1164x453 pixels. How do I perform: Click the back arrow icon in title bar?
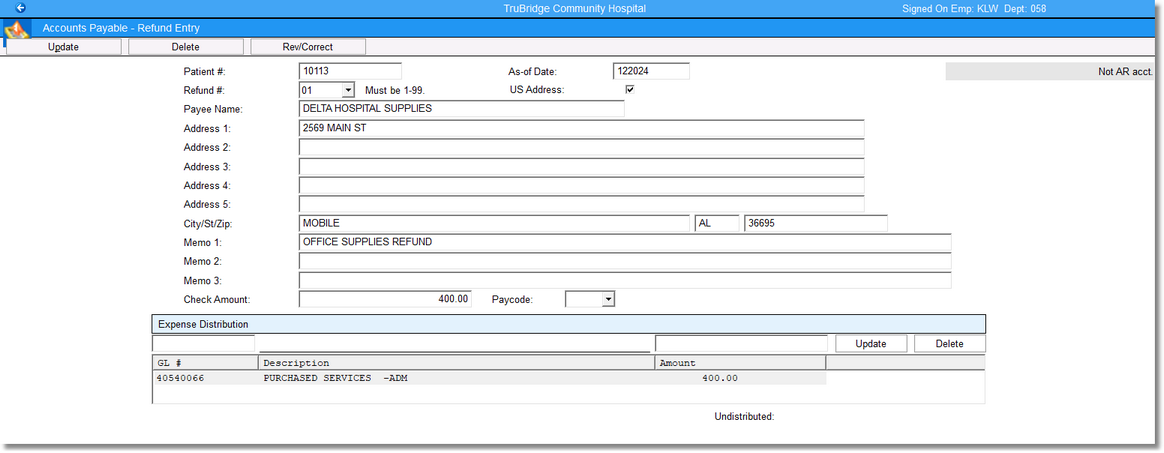click(x=21, y=8)
